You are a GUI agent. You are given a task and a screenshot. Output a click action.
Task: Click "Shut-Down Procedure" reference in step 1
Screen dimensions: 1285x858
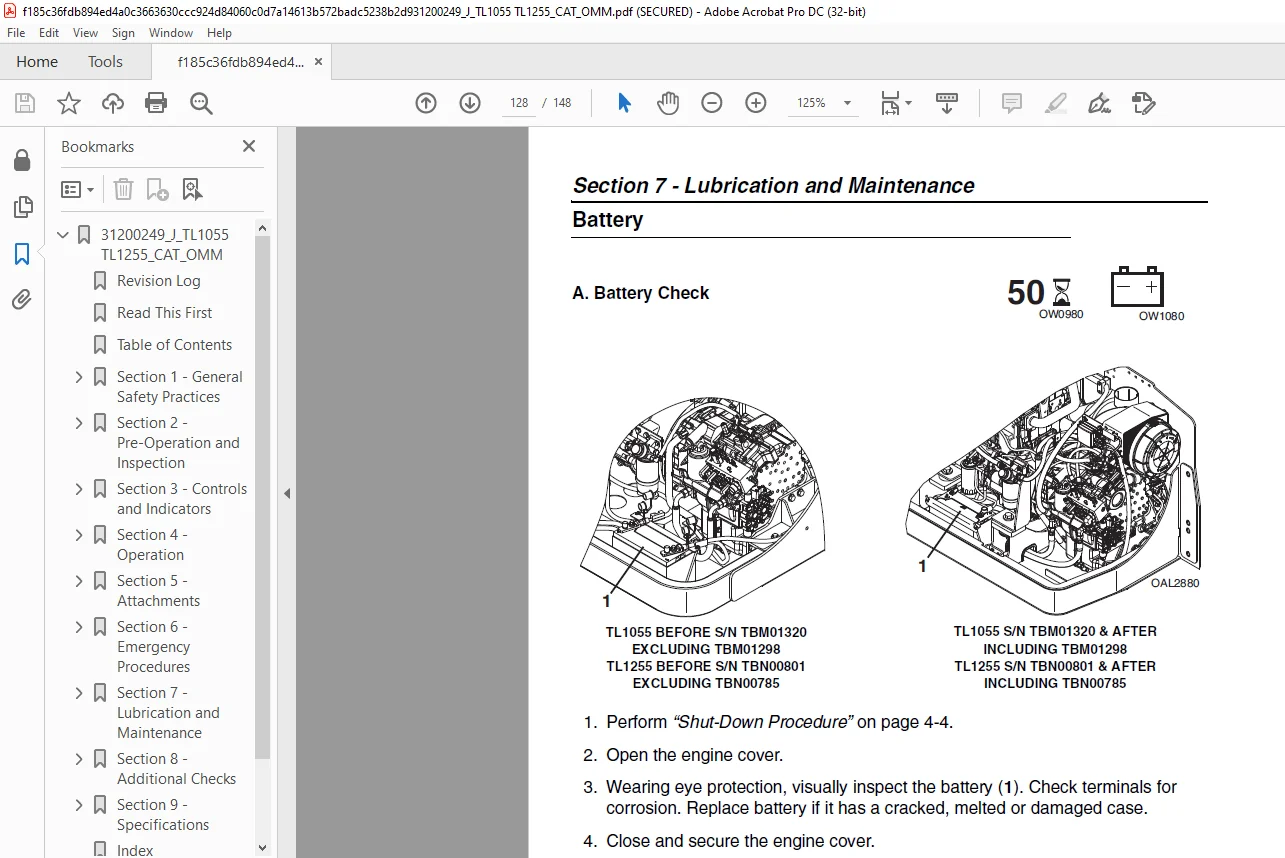pyautogui.click(x=763, y=722)
